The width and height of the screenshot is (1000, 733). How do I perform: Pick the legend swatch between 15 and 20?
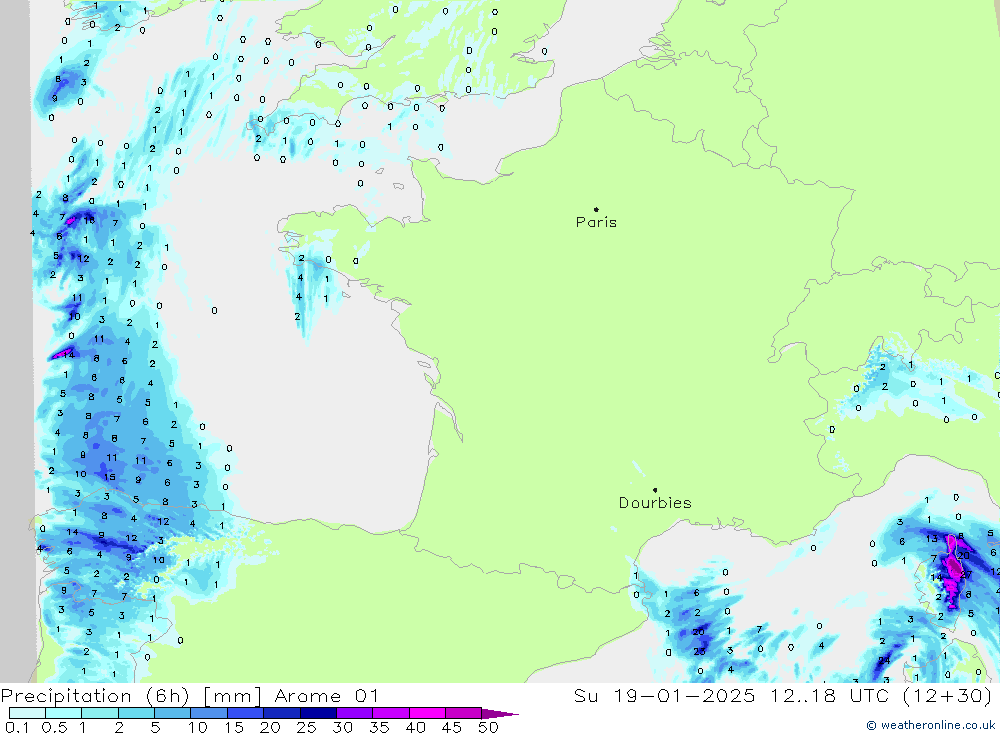pos(245,713)
